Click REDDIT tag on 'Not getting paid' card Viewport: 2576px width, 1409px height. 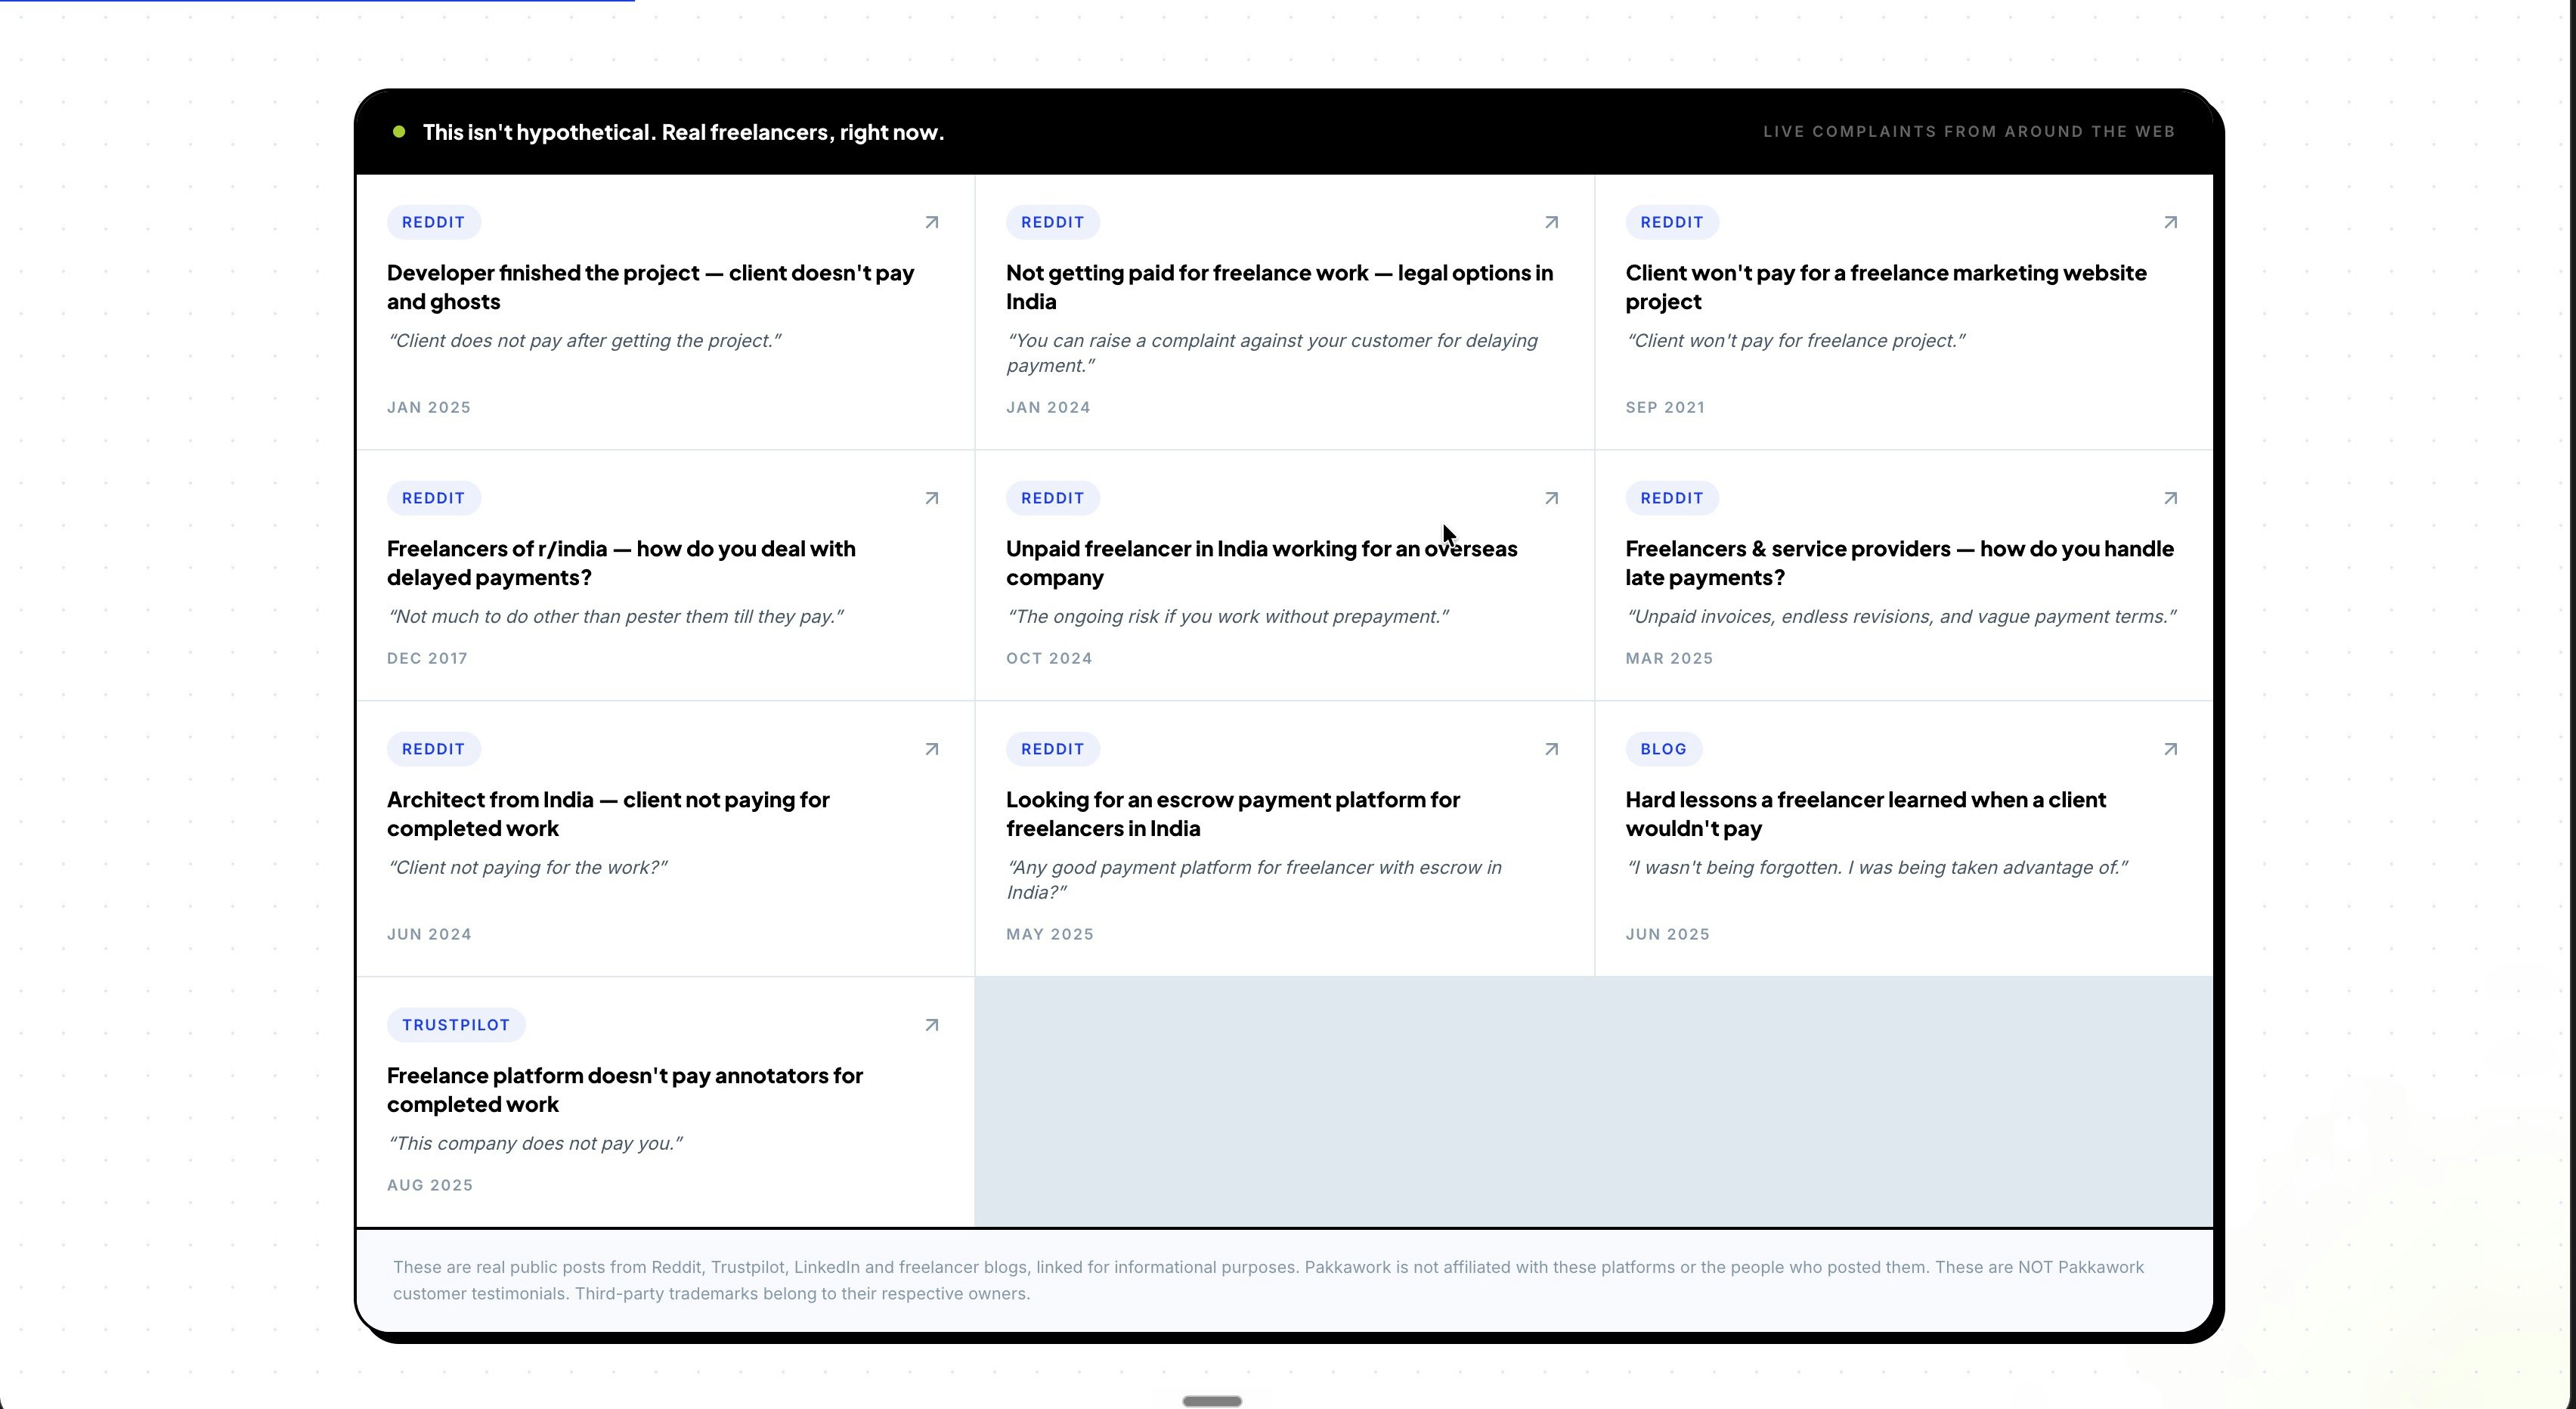1052,222
